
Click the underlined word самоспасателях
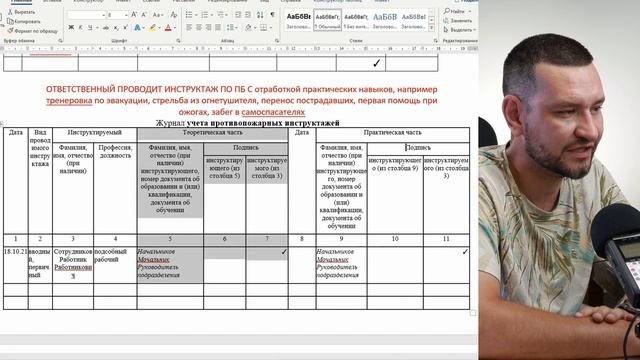(273, 112)
